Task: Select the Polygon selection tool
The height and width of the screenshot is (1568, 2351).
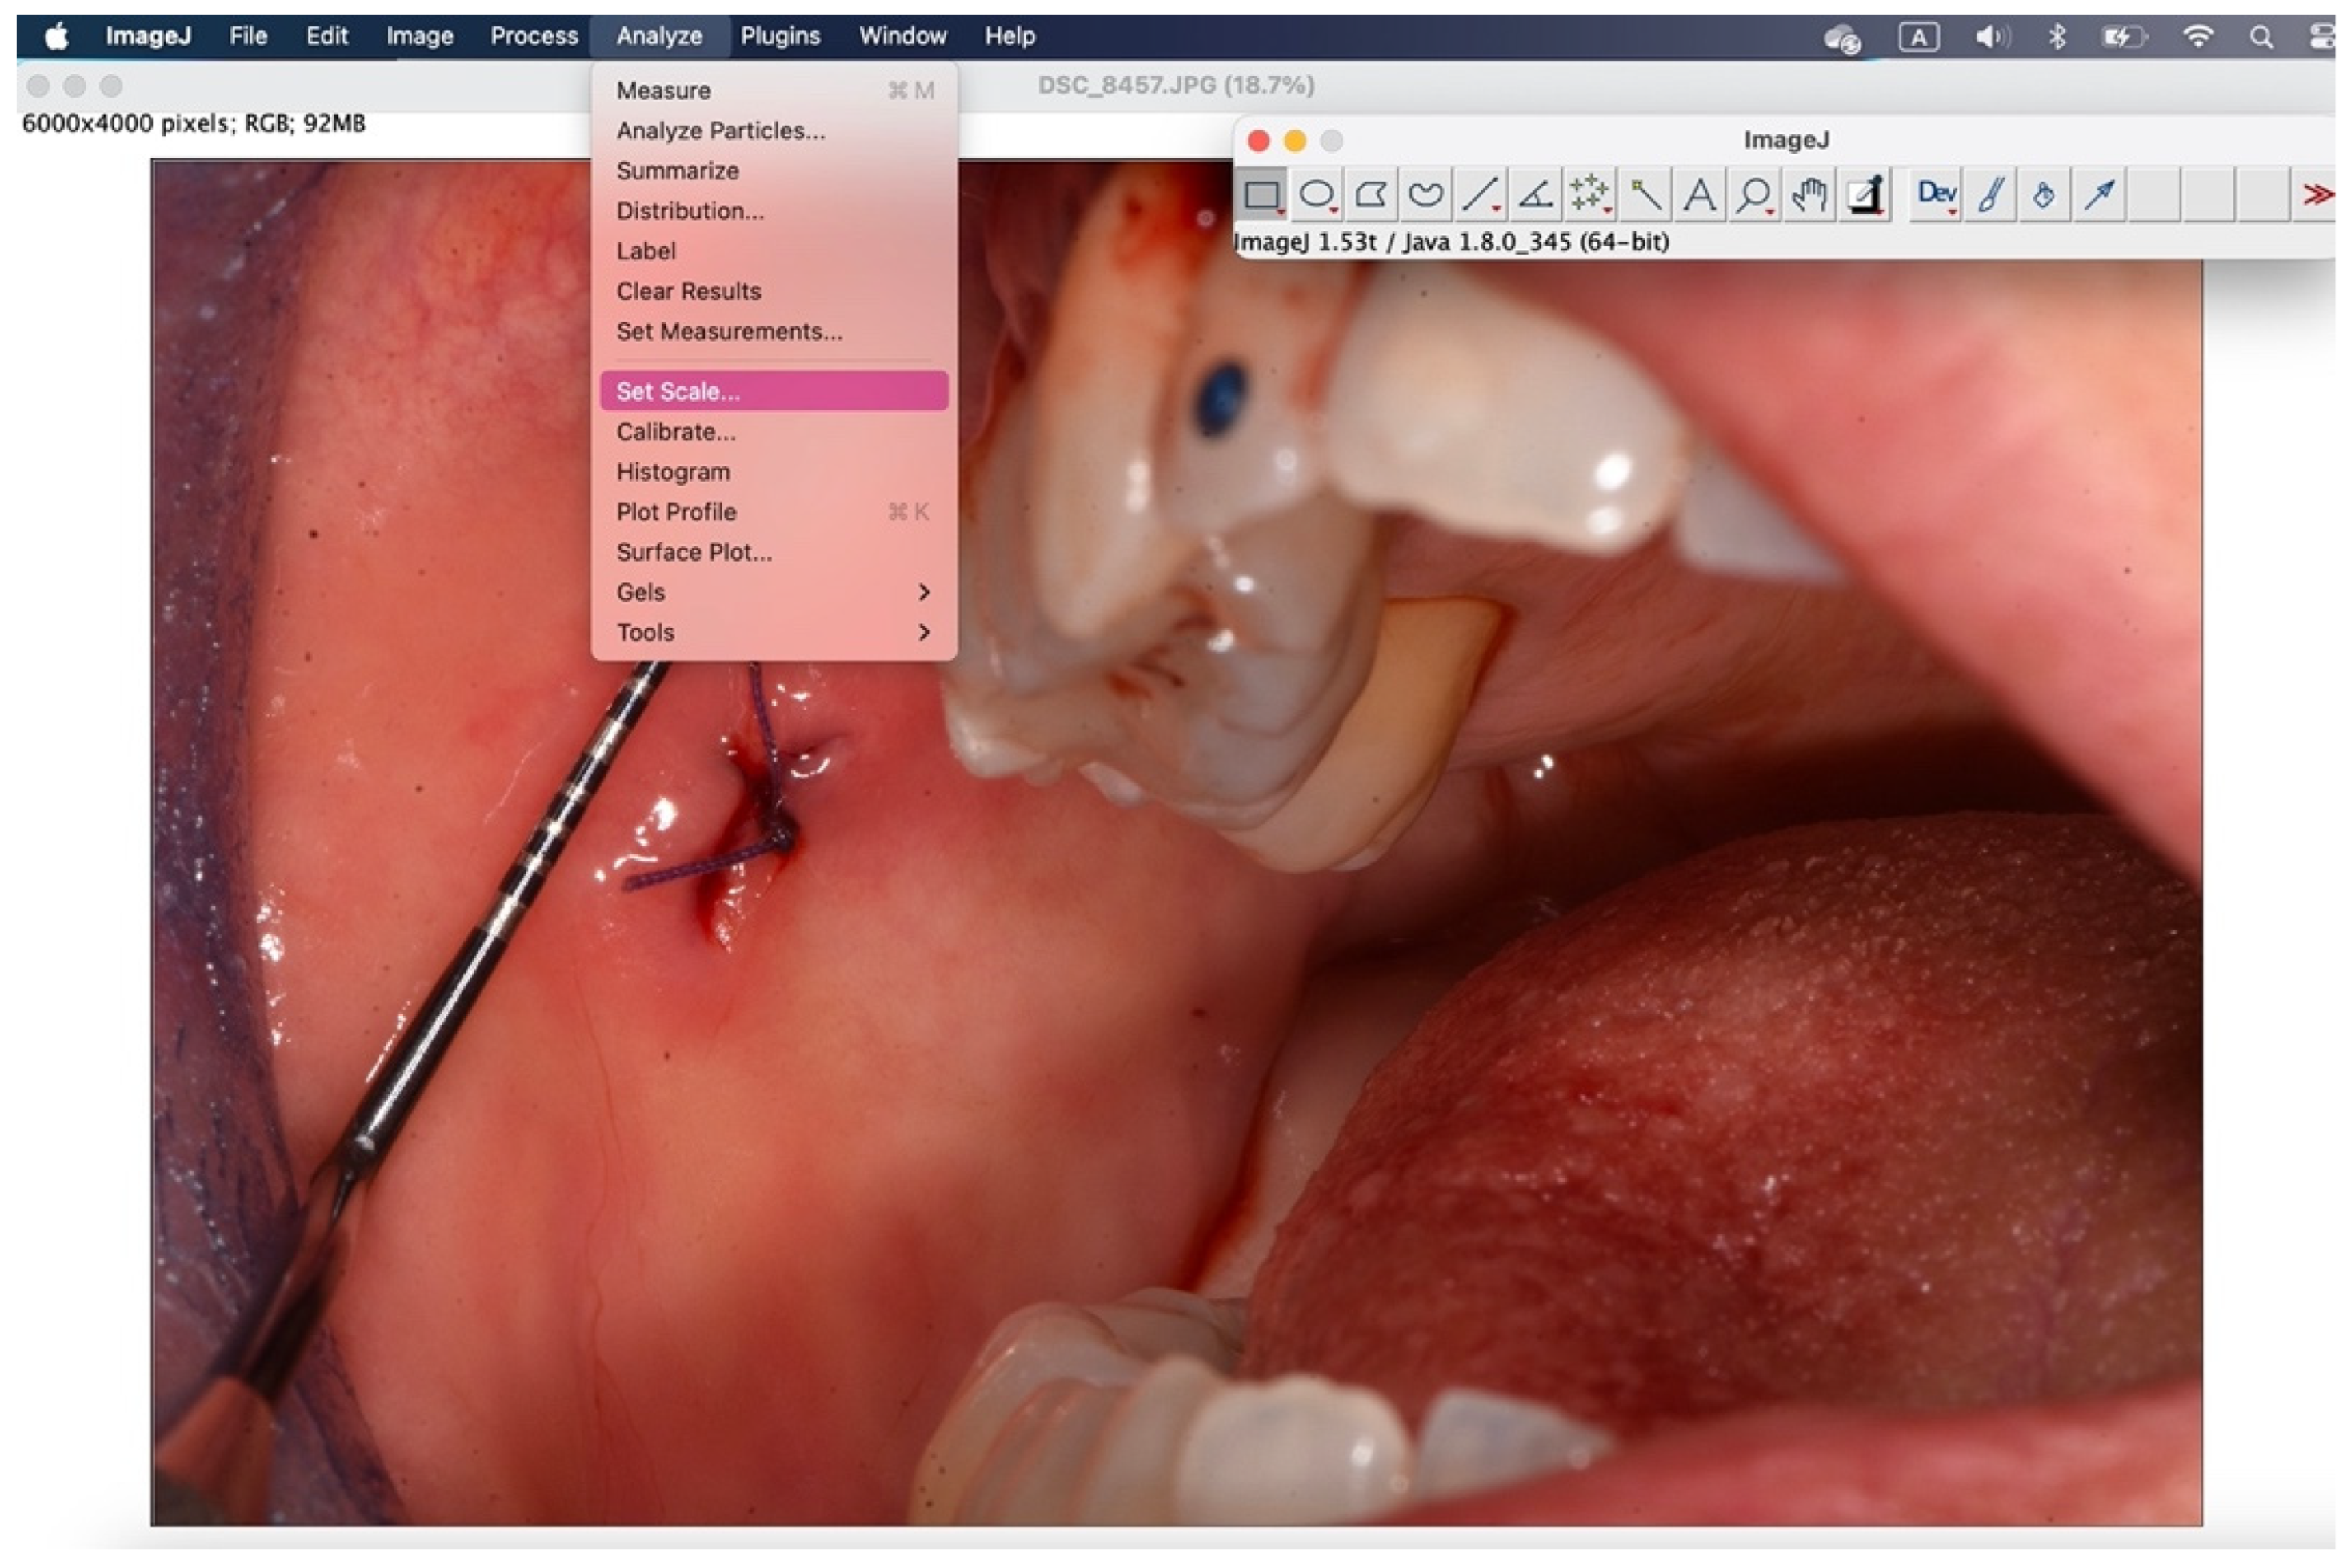Action: (x=1370, y=194)
